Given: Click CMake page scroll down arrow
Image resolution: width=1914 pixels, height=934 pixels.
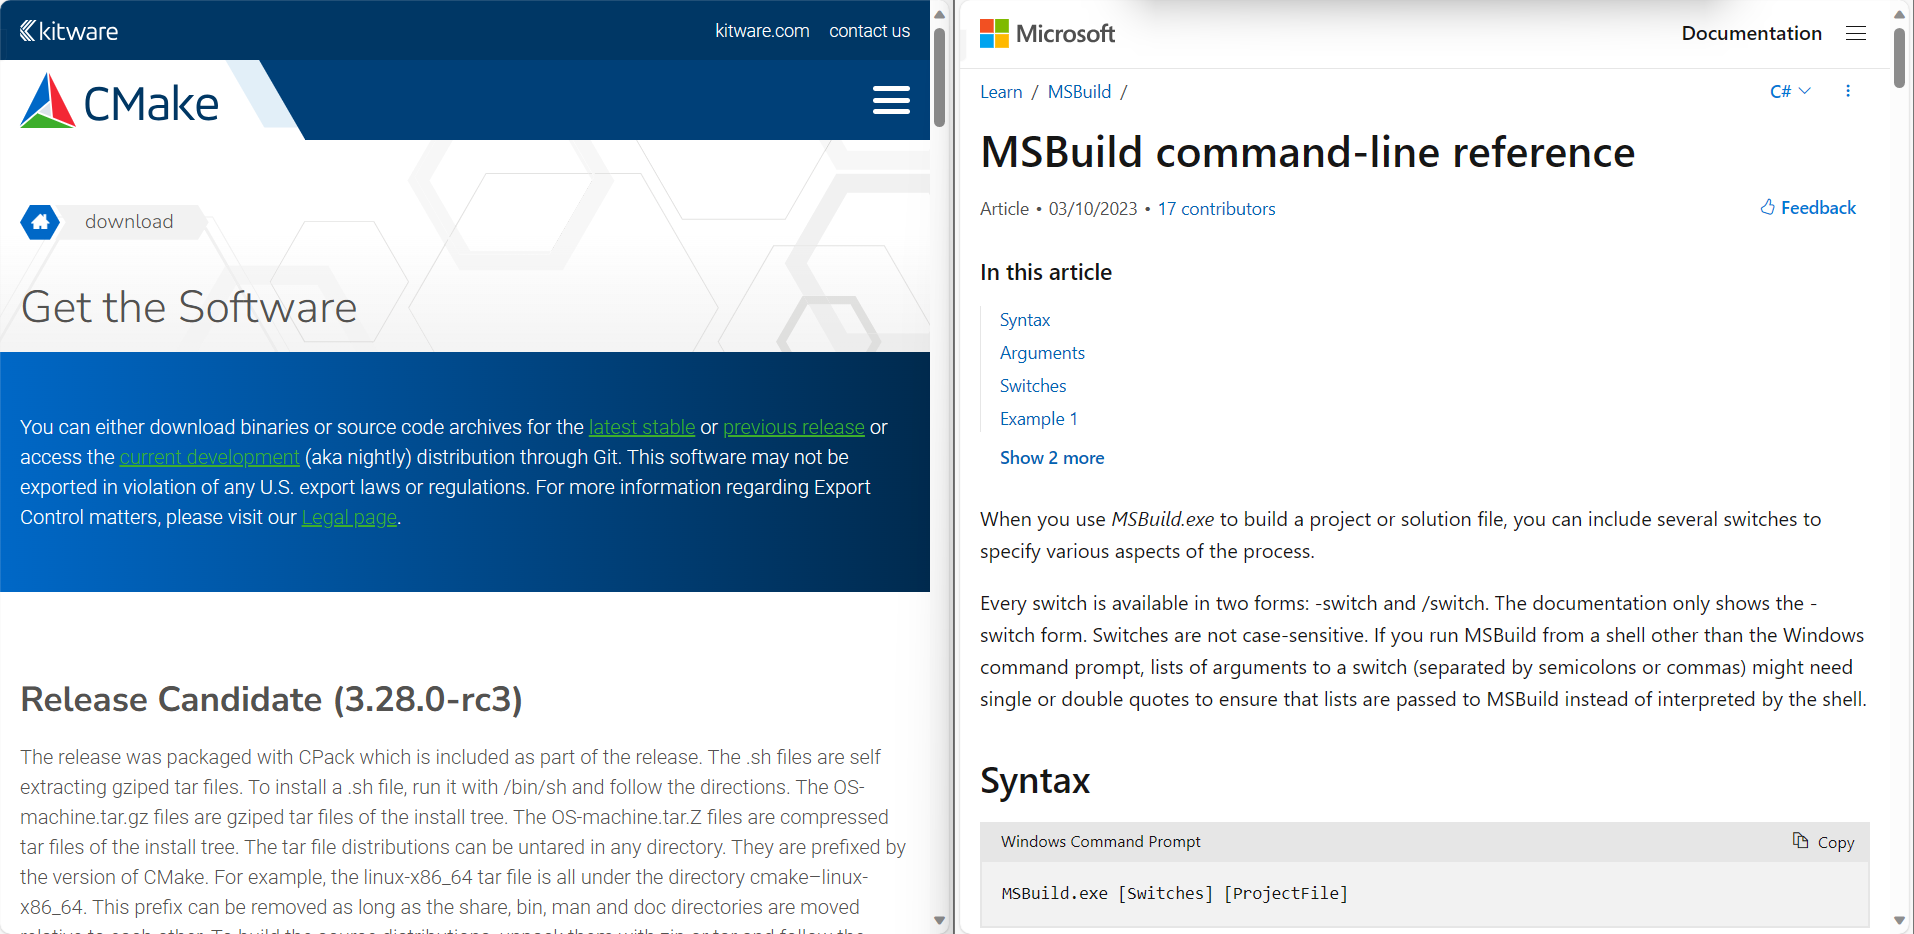Looking at the screenshot, I should coord(939,920).
